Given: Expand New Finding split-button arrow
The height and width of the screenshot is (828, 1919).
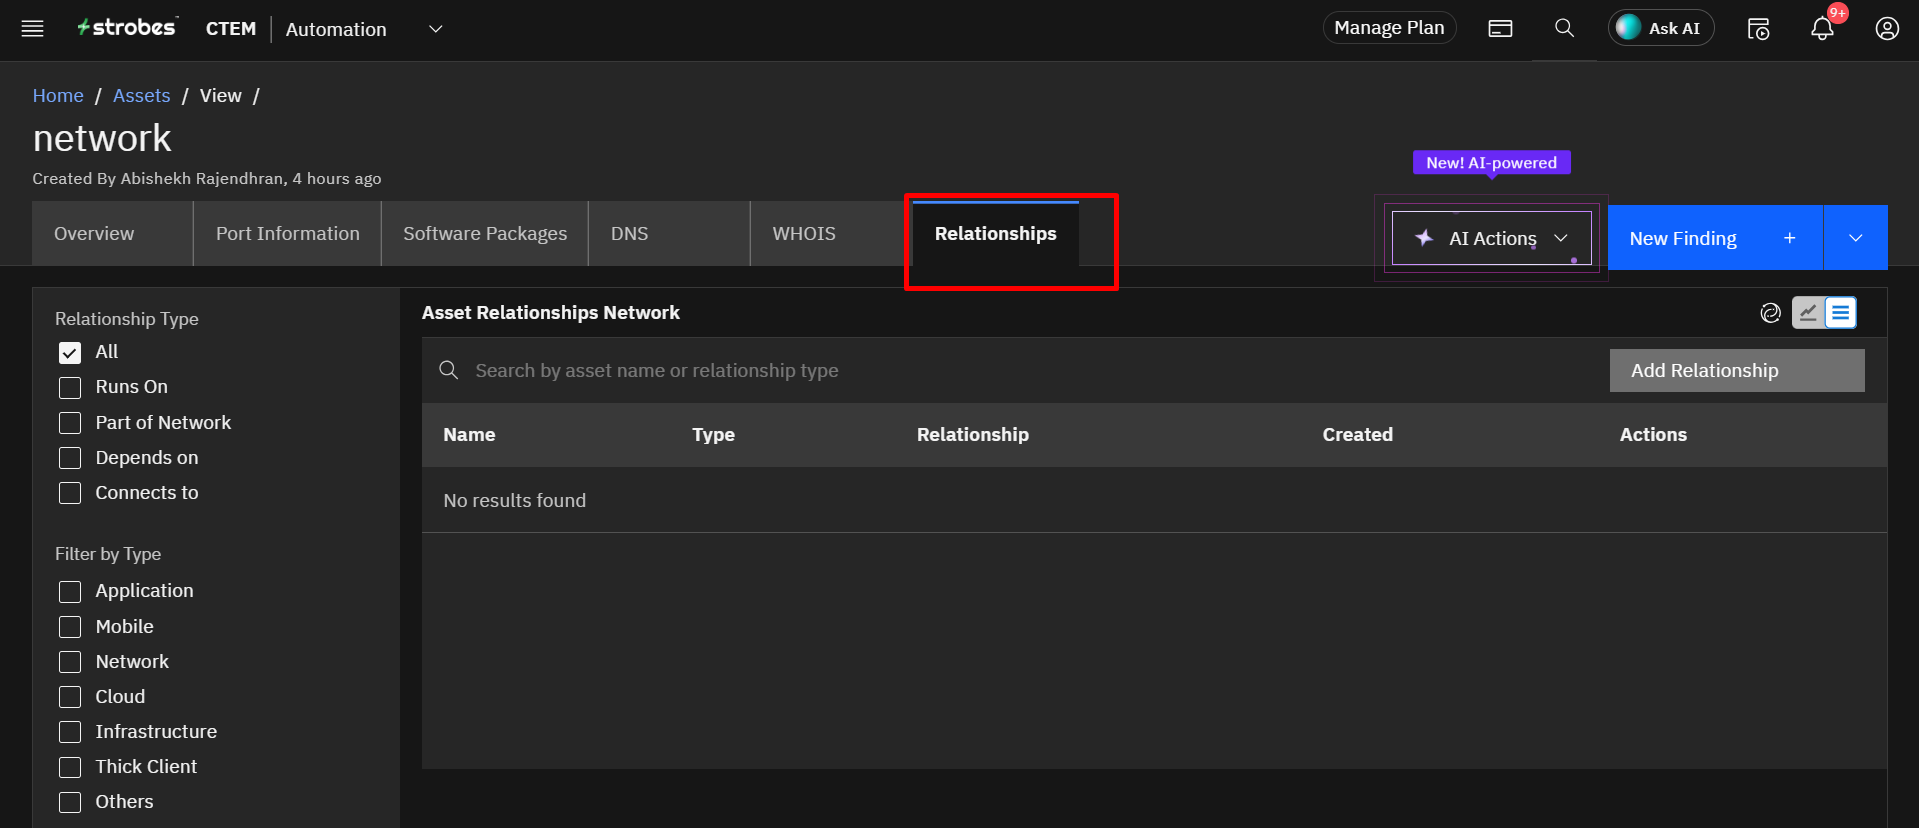Looking at the screenshot, I should 1855,238.
